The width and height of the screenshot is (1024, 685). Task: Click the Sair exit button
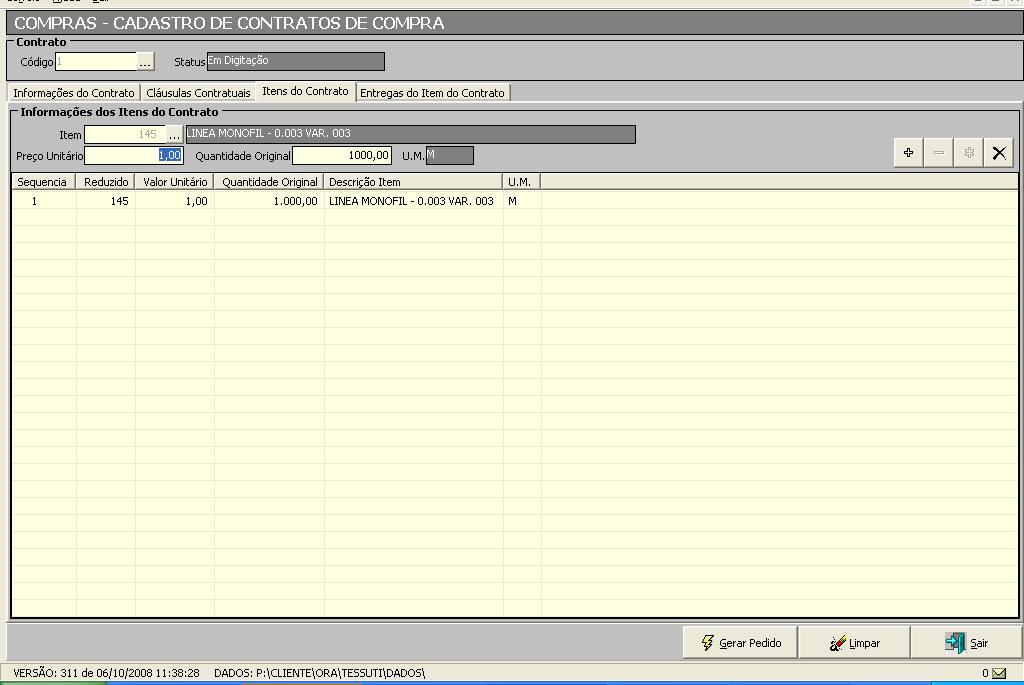(966, 643)
